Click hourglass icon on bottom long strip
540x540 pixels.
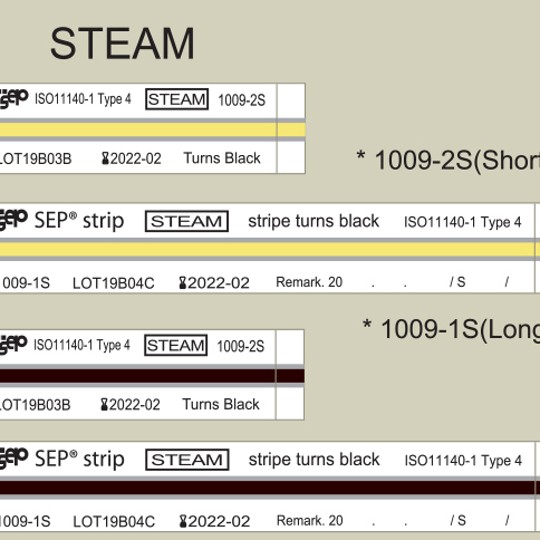(184, 521)
